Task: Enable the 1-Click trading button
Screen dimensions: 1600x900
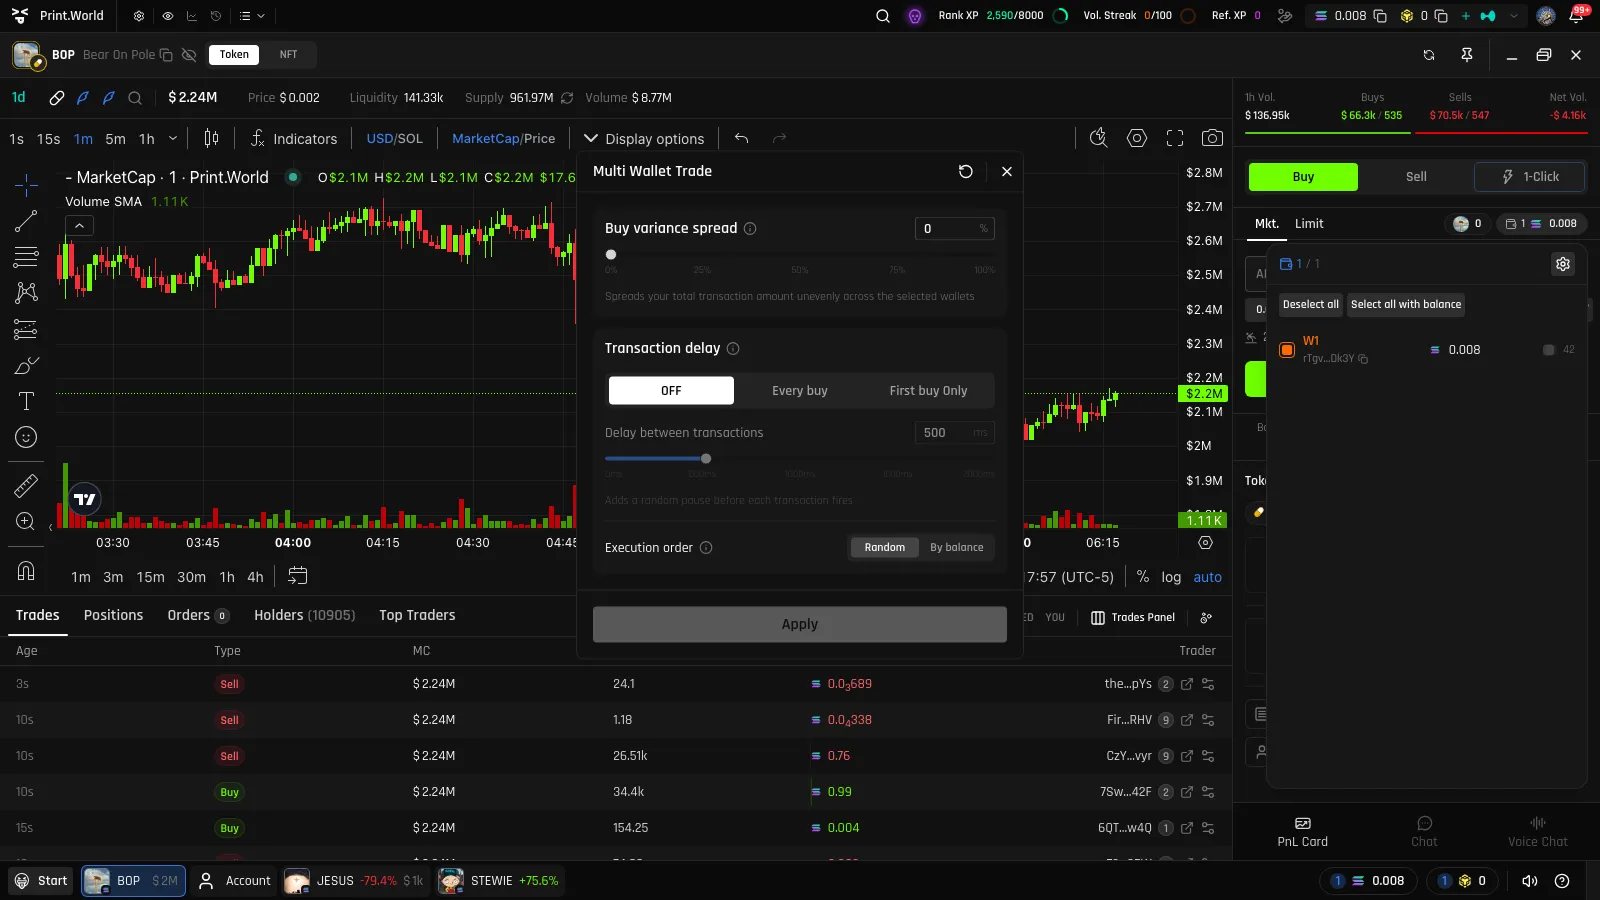Action: click(1530, 177)
